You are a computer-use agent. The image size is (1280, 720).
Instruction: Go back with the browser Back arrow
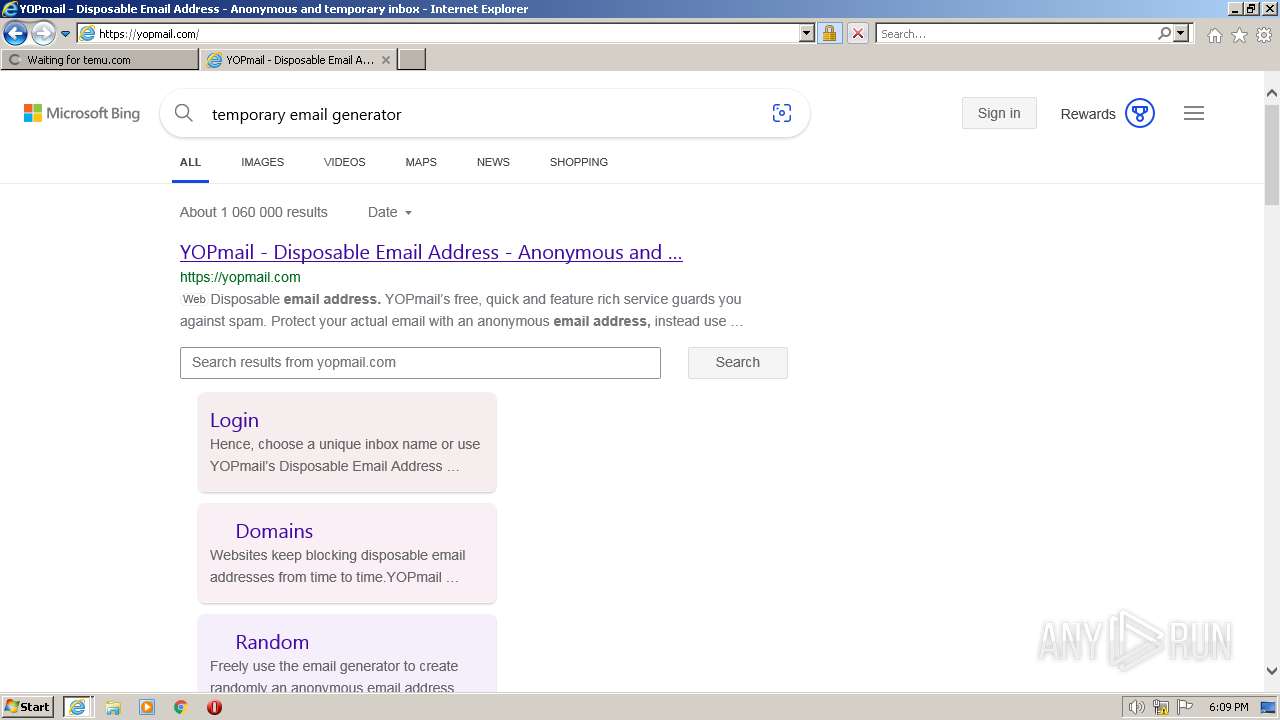15,34
